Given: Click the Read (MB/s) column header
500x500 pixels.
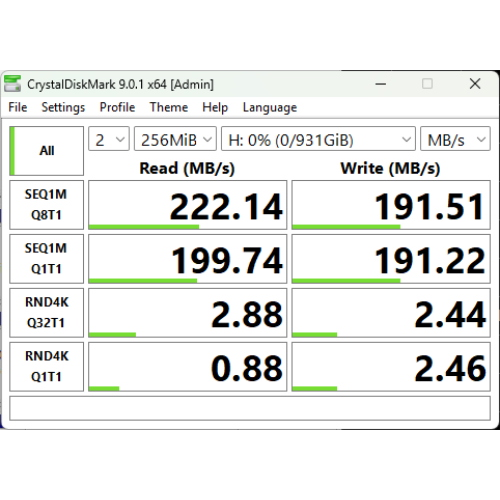Looking at the screenshot, I should point(187,168).
